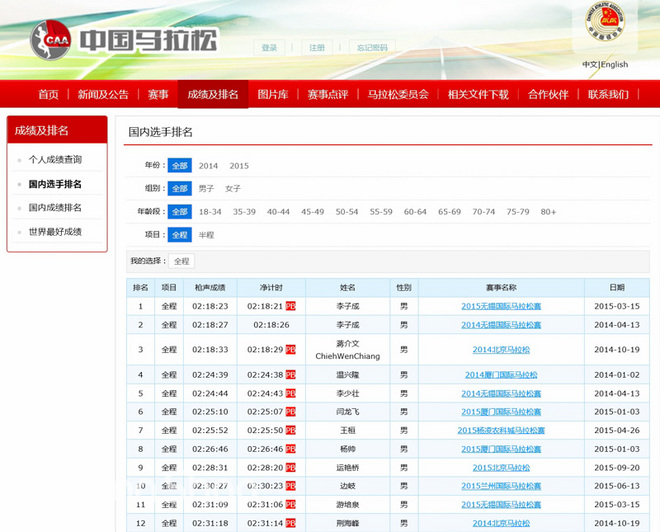Filter age range 75-79
660x532 pixels.
coord(518,212)
